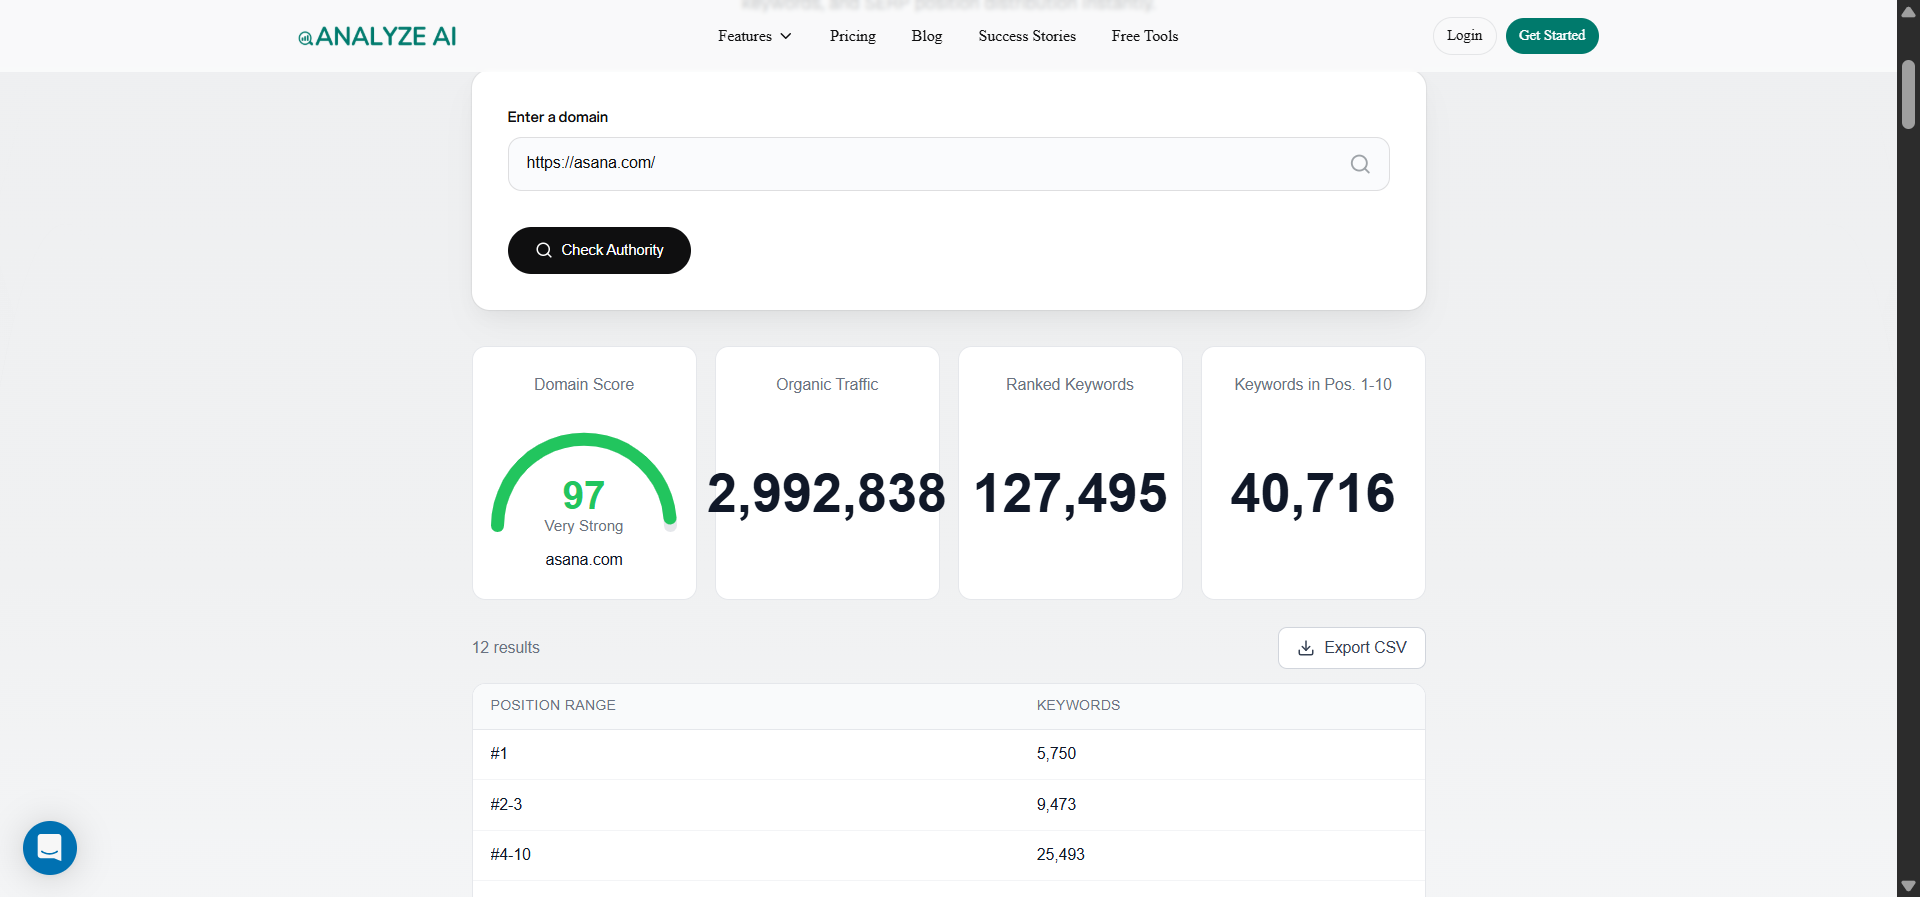Export results with Export CSV button
1920x897 pixels.
[x=1351, y=648]
